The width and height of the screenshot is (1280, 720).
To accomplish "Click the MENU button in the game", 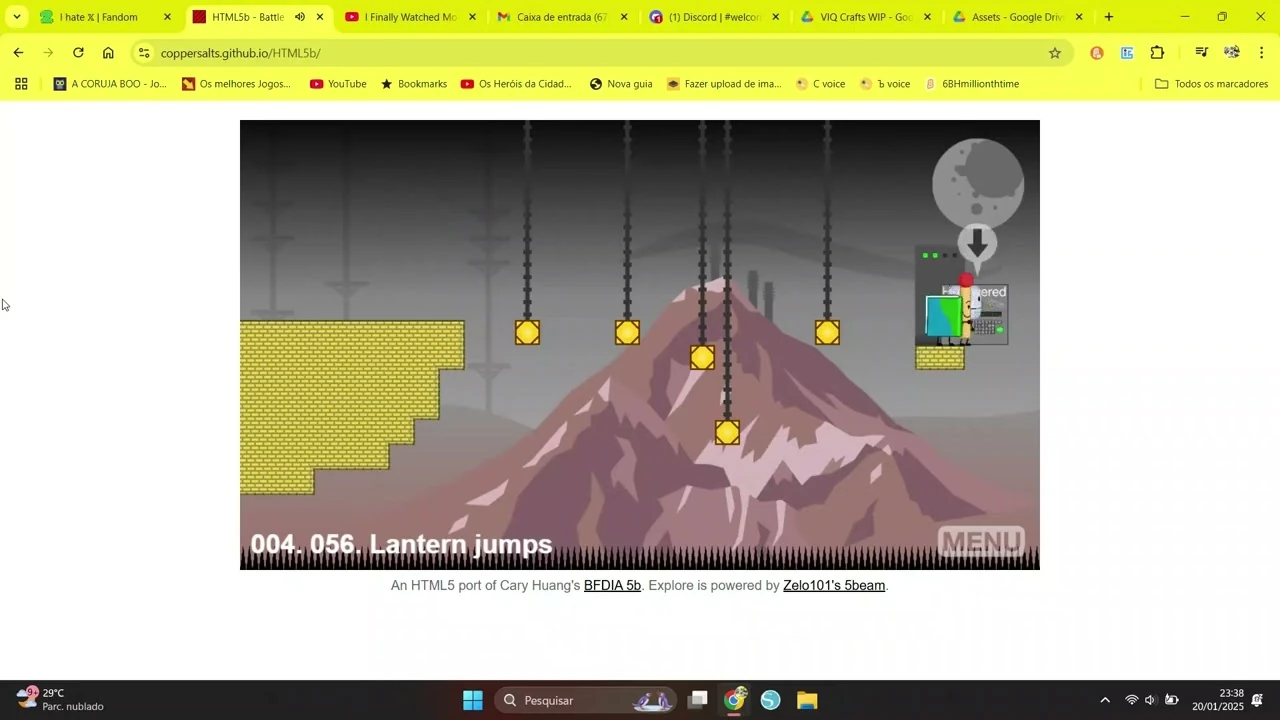I will 981,542.
